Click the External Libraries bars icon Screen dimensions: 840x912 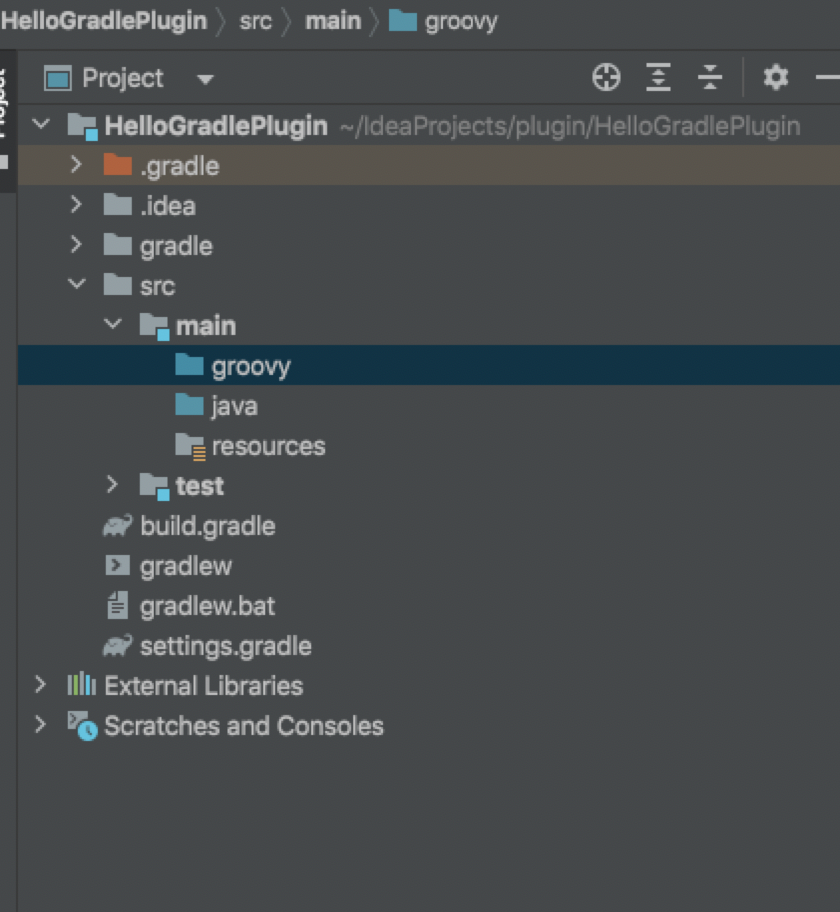81,685
